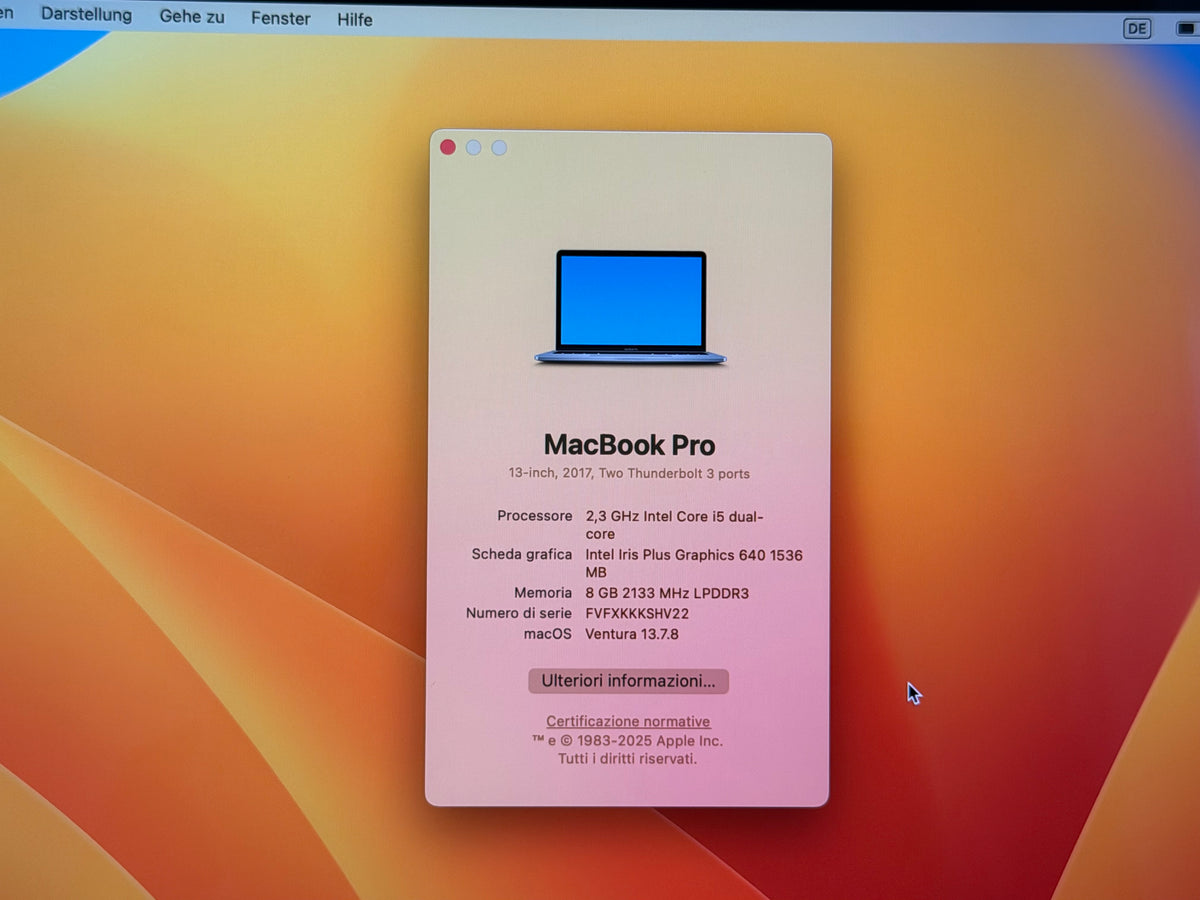The image size is (1200, 900).
Task: Open the Gehe zu menu
Action: [x=192, y=17]
